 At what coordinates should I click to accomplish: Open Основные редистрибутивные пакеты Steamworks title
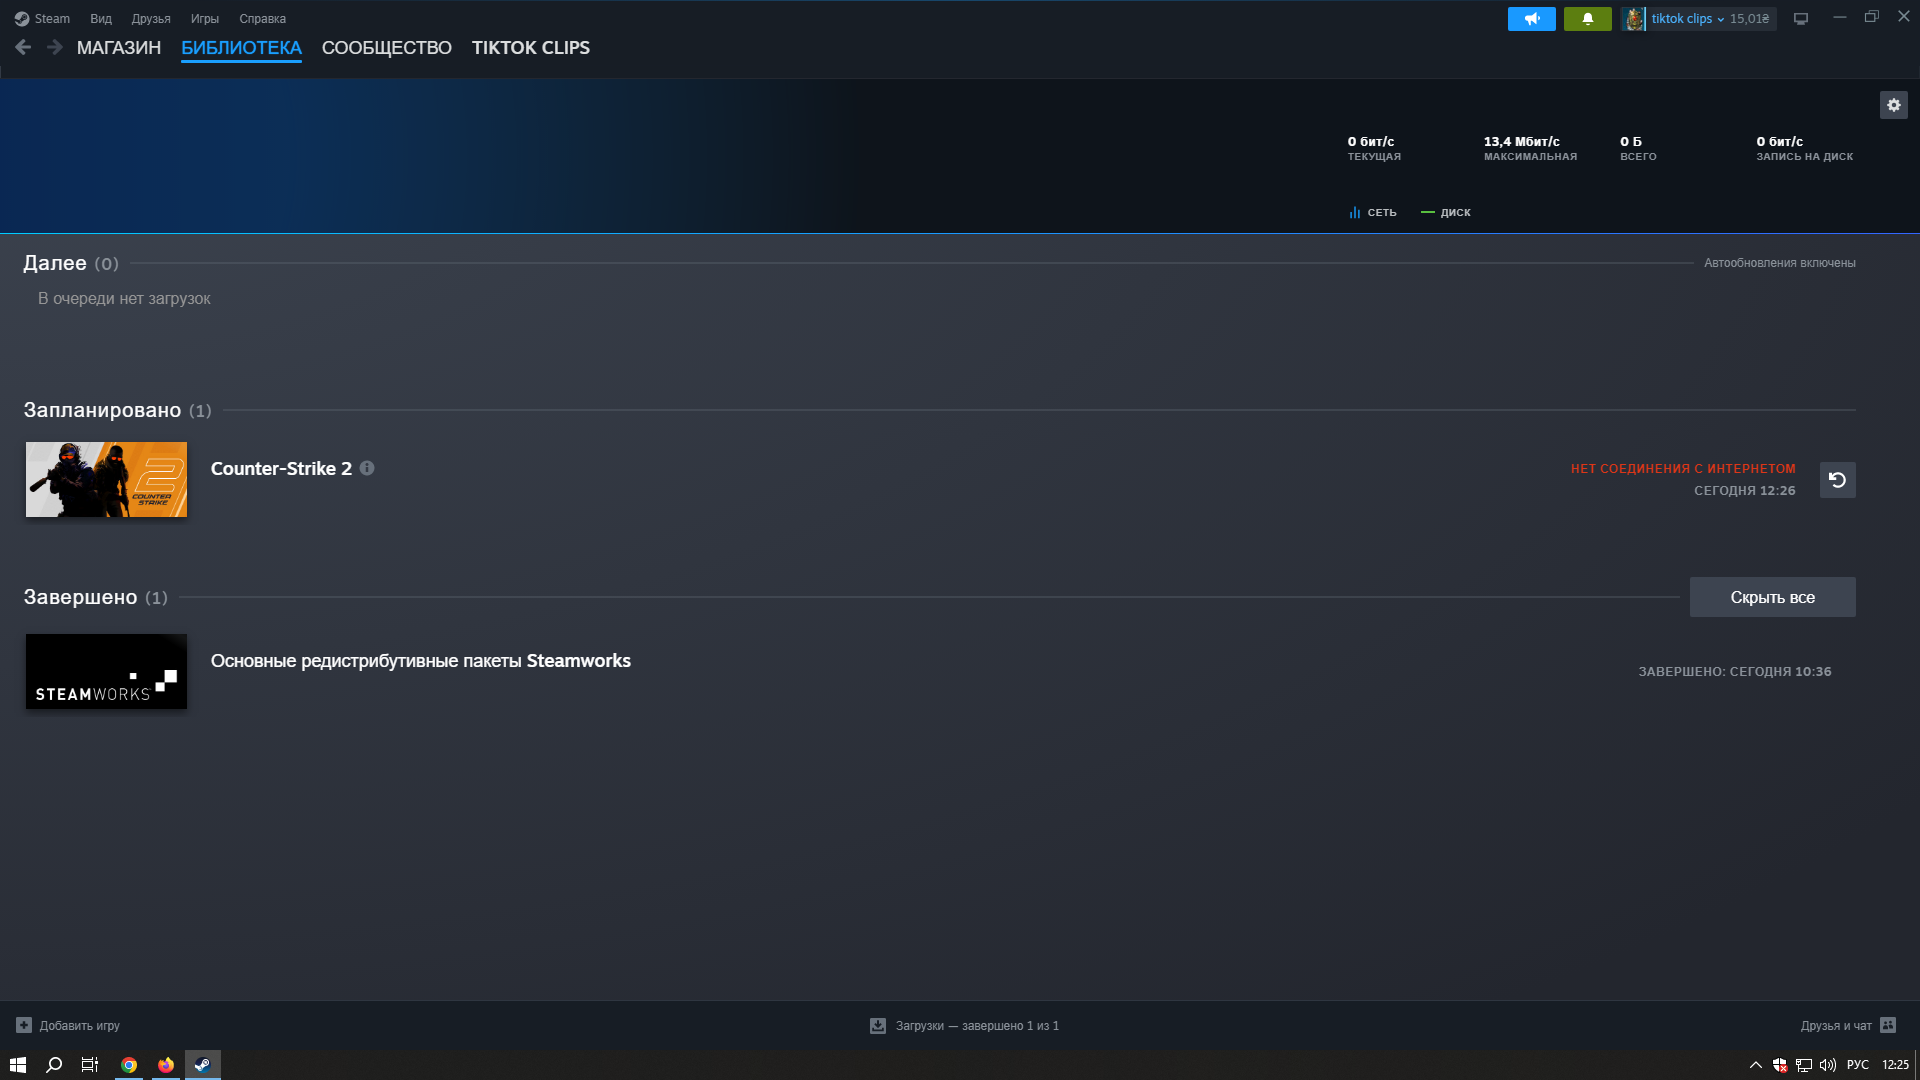(421, 661)
